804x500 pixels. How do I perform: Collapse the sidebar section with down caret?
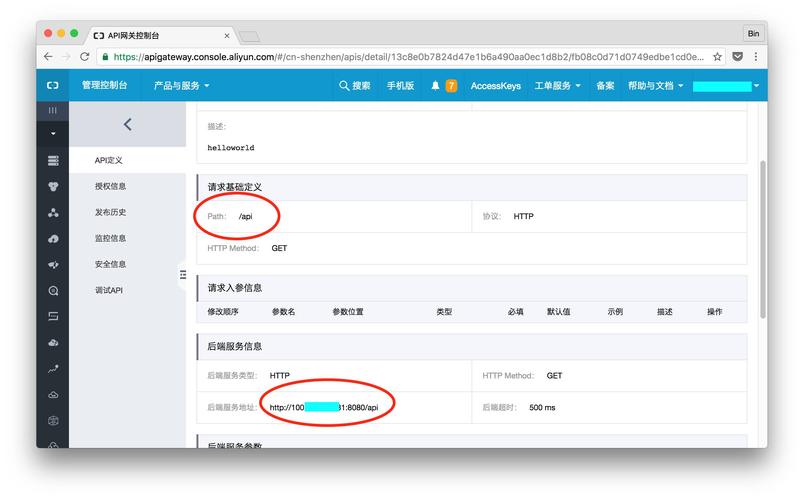tap(53, 133)
